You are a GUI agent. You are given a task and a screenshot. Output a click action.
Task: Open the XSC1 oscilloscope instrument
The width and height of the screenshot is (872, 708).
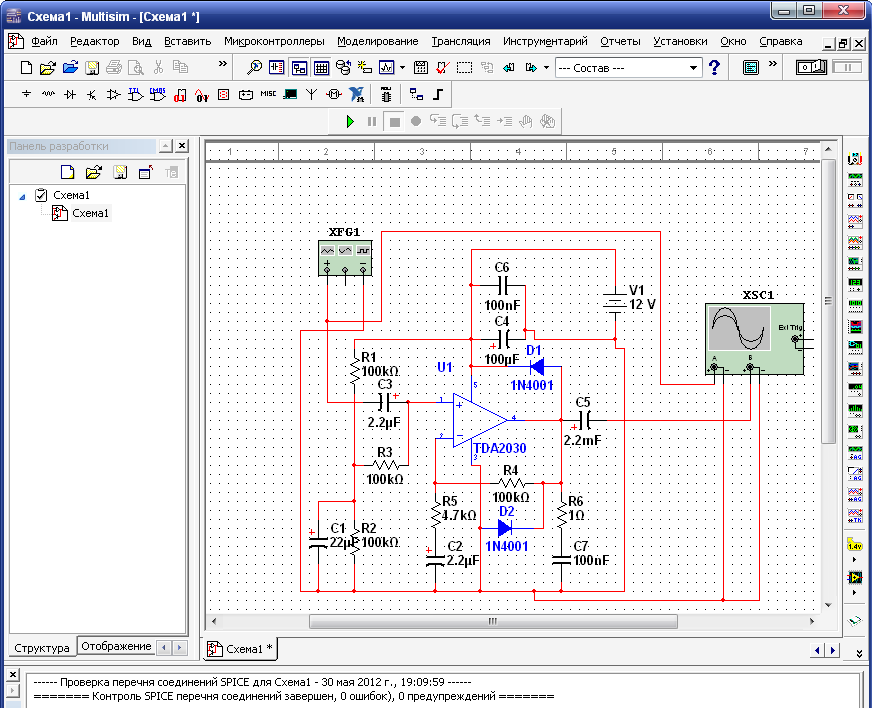[754, 339]
